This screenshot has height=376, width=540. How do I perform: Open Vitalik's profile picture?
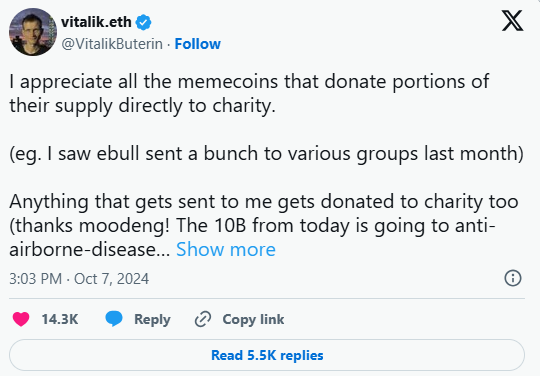point(33,32)
